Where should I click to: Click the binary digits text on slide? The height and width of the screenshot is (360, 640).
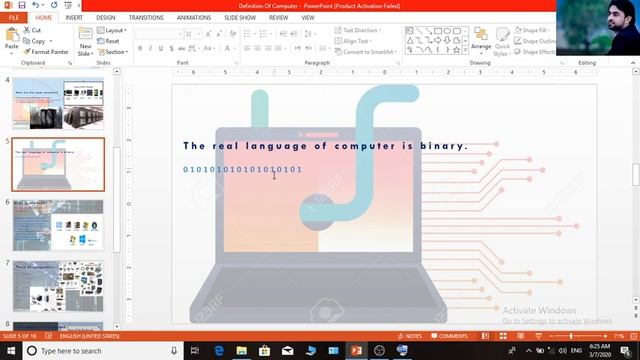point(242,169)
